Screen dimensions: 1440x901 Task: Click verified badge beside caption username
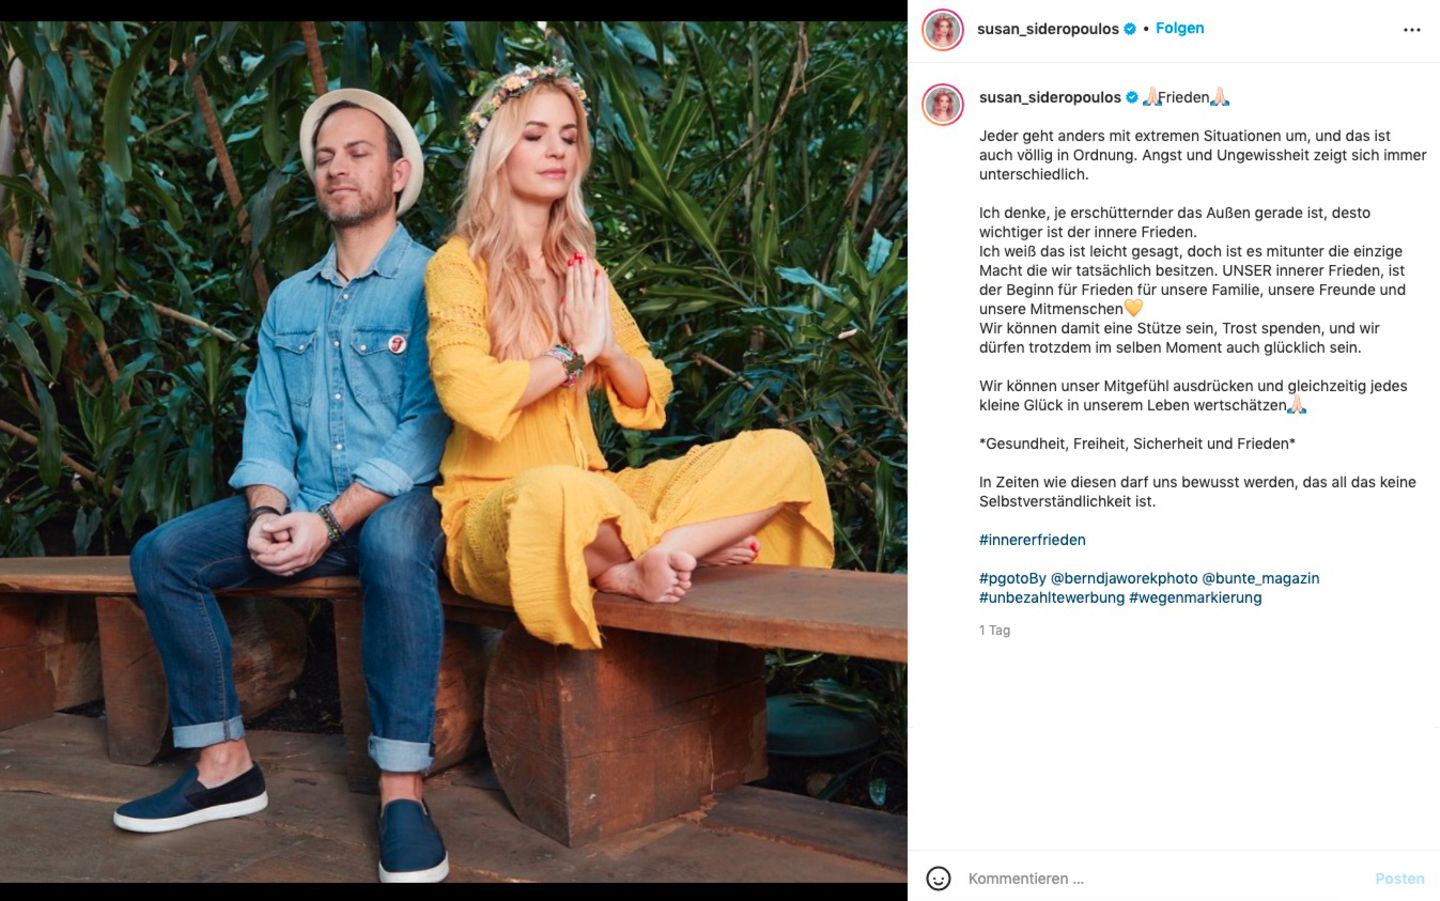tap(1132, 97)
